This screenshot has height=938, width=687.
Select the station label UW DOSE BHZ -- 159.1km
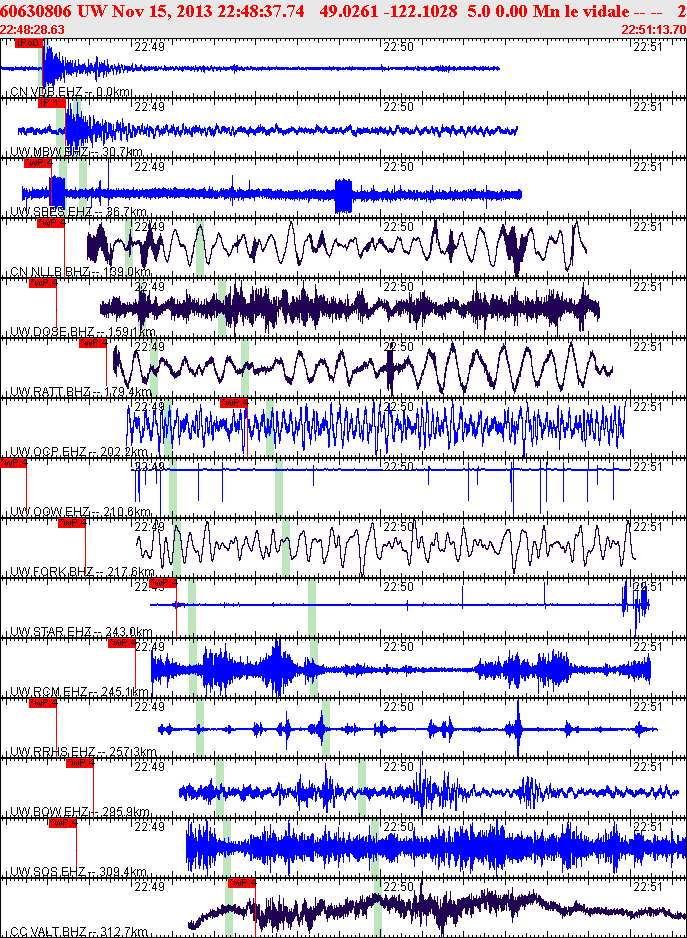click(x=83, y=332)
